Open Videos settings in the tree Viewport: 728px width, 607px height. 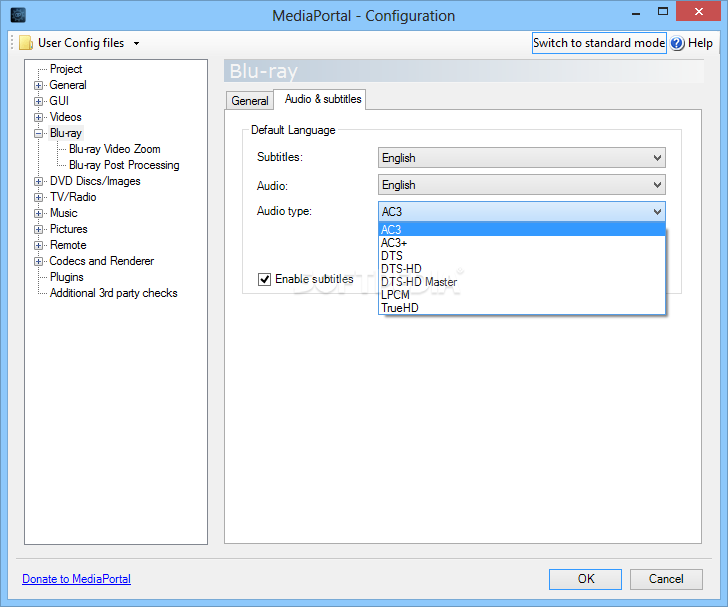pos(65,117)
